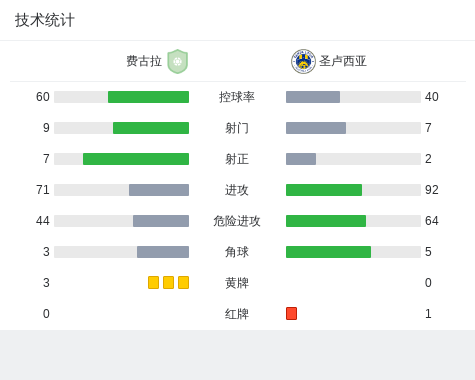Image resolution: width=475 pixels, height=380 pixels.
Task: Click the first yellow card icon
Action: tap(153, 282)
